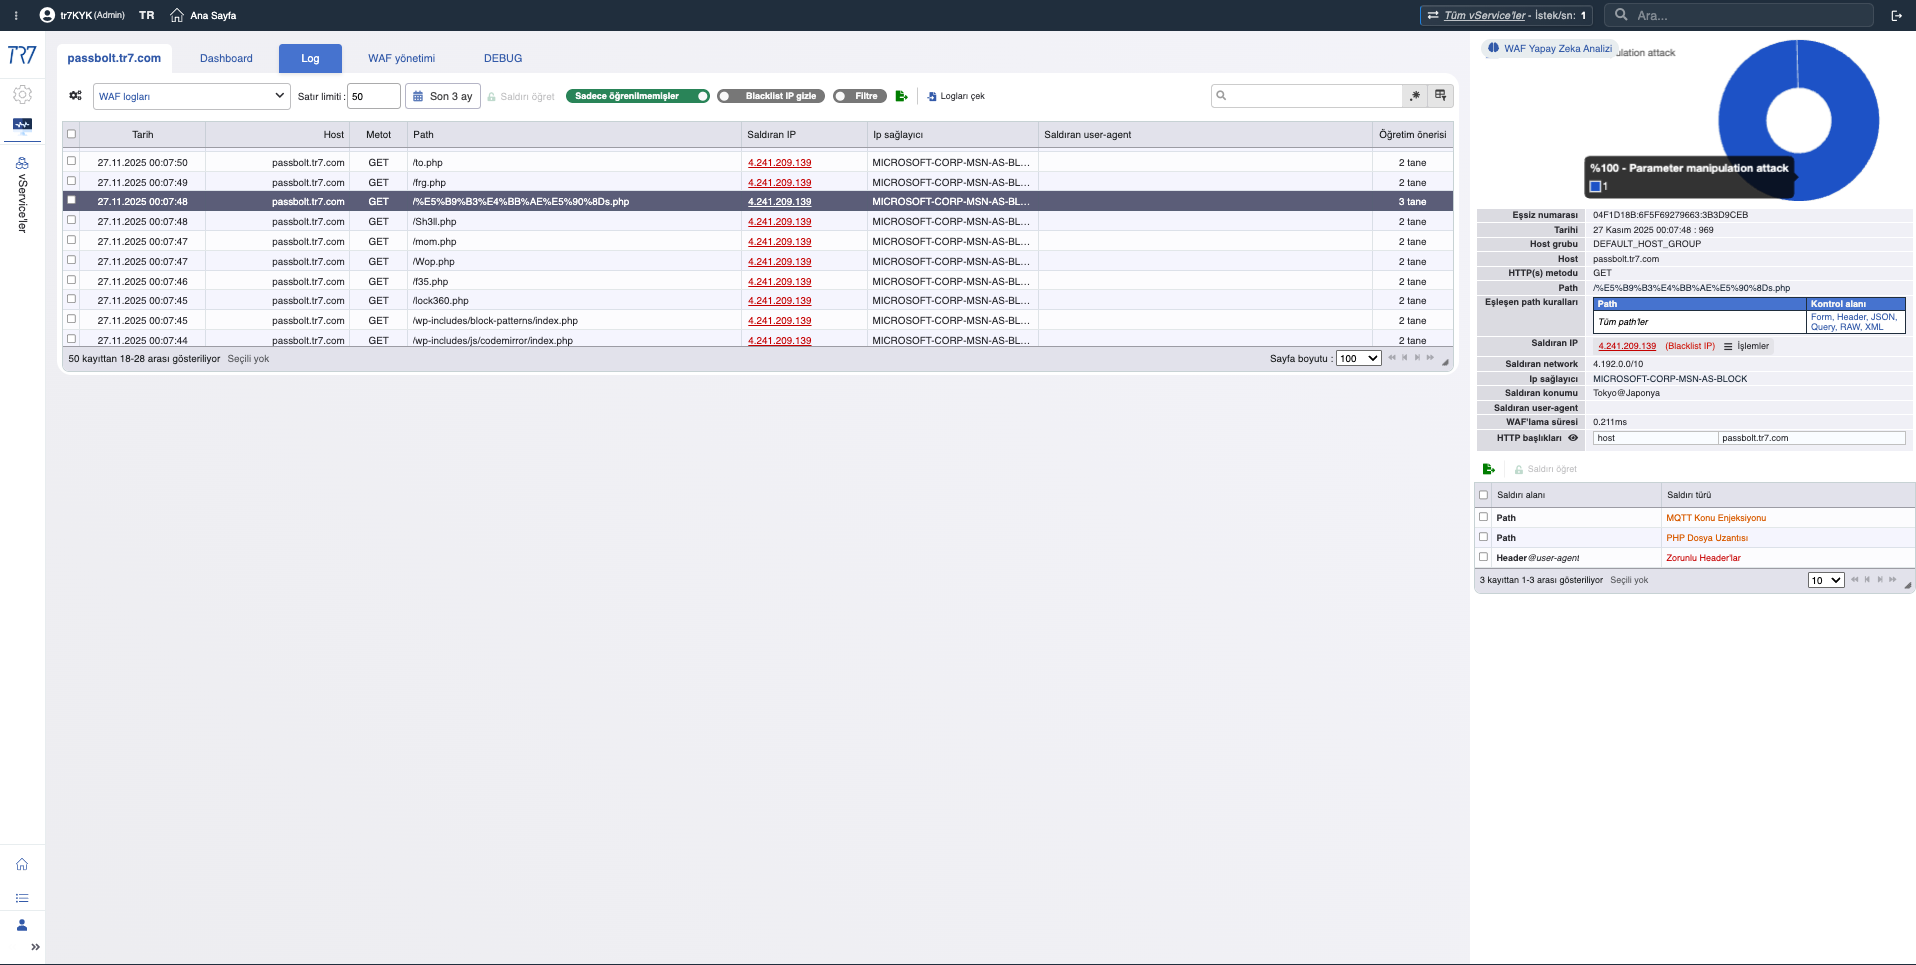Open the MQTT Konu Enjeksiyonu link
Image resolution: width=1916 pixels, height=965 pixels.
1716,518
